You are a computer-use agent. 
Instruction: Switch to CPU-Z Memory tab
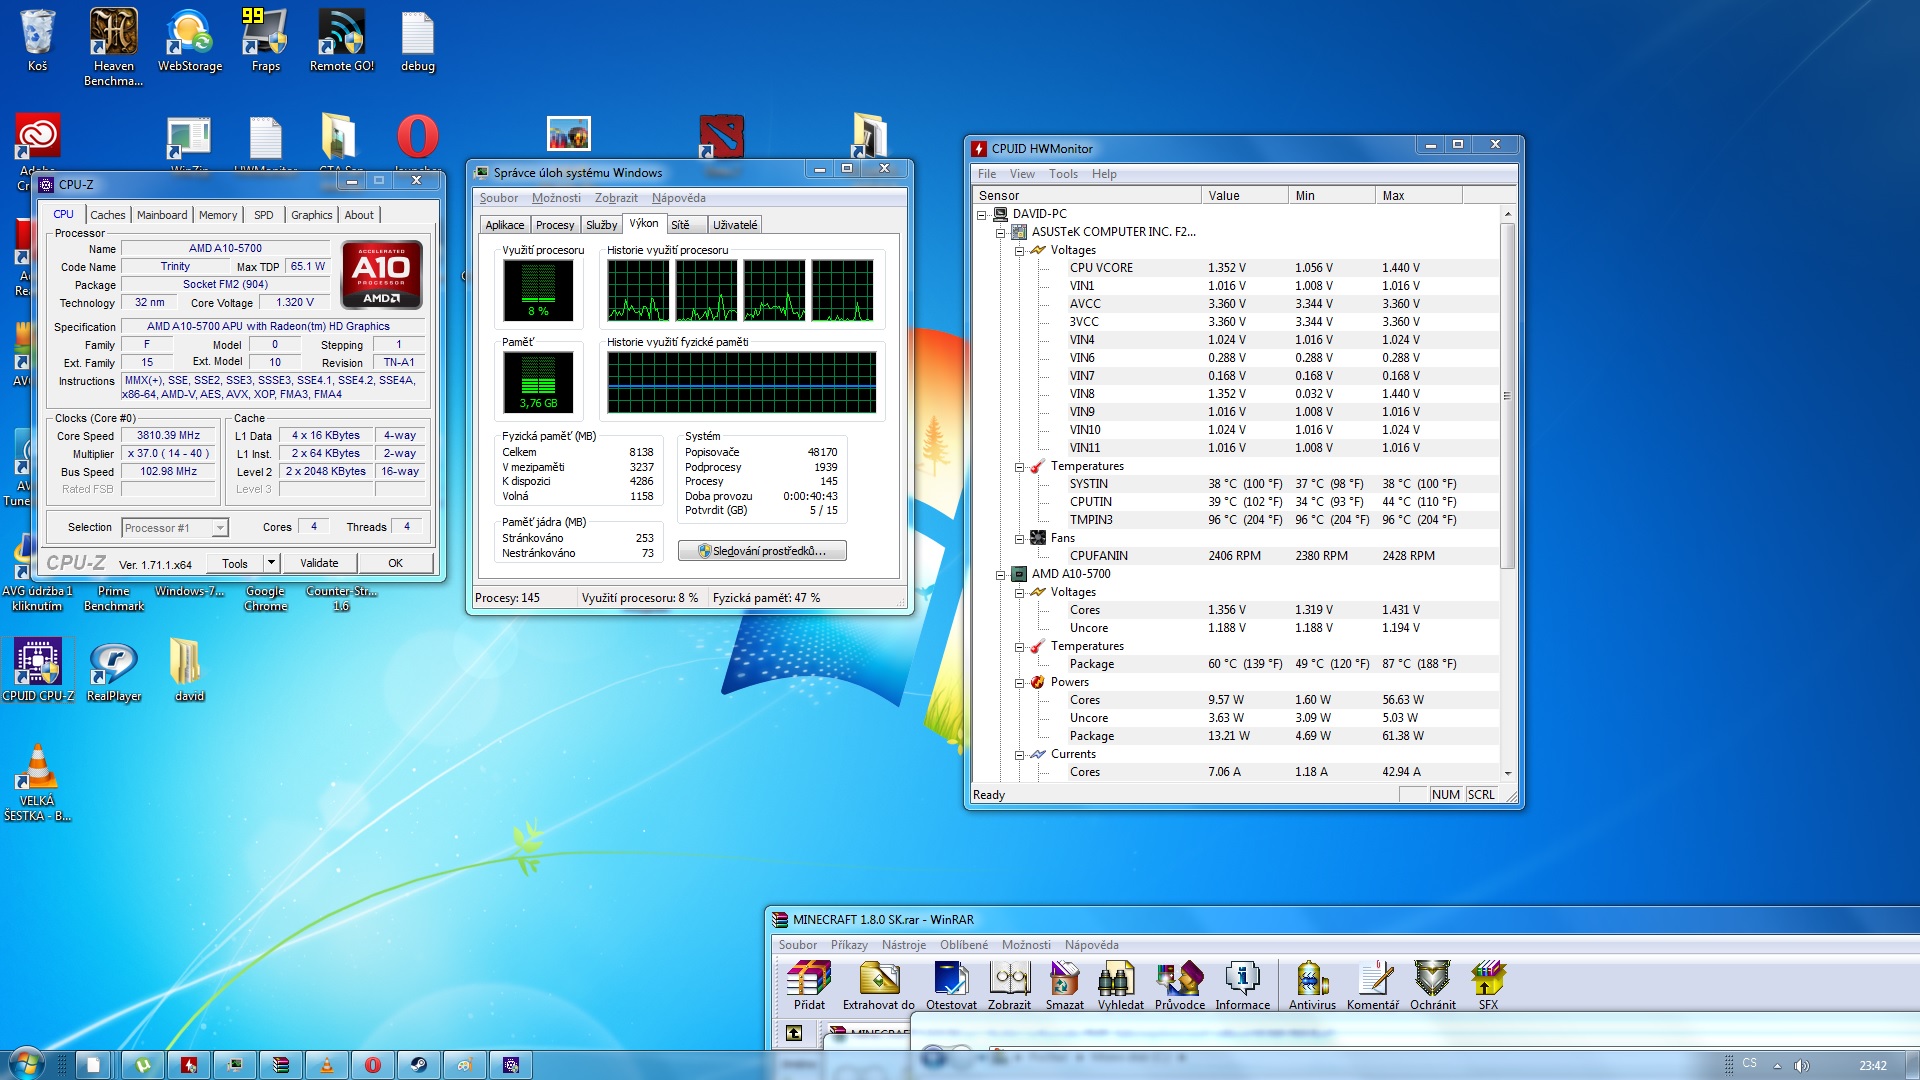[218, 215]
